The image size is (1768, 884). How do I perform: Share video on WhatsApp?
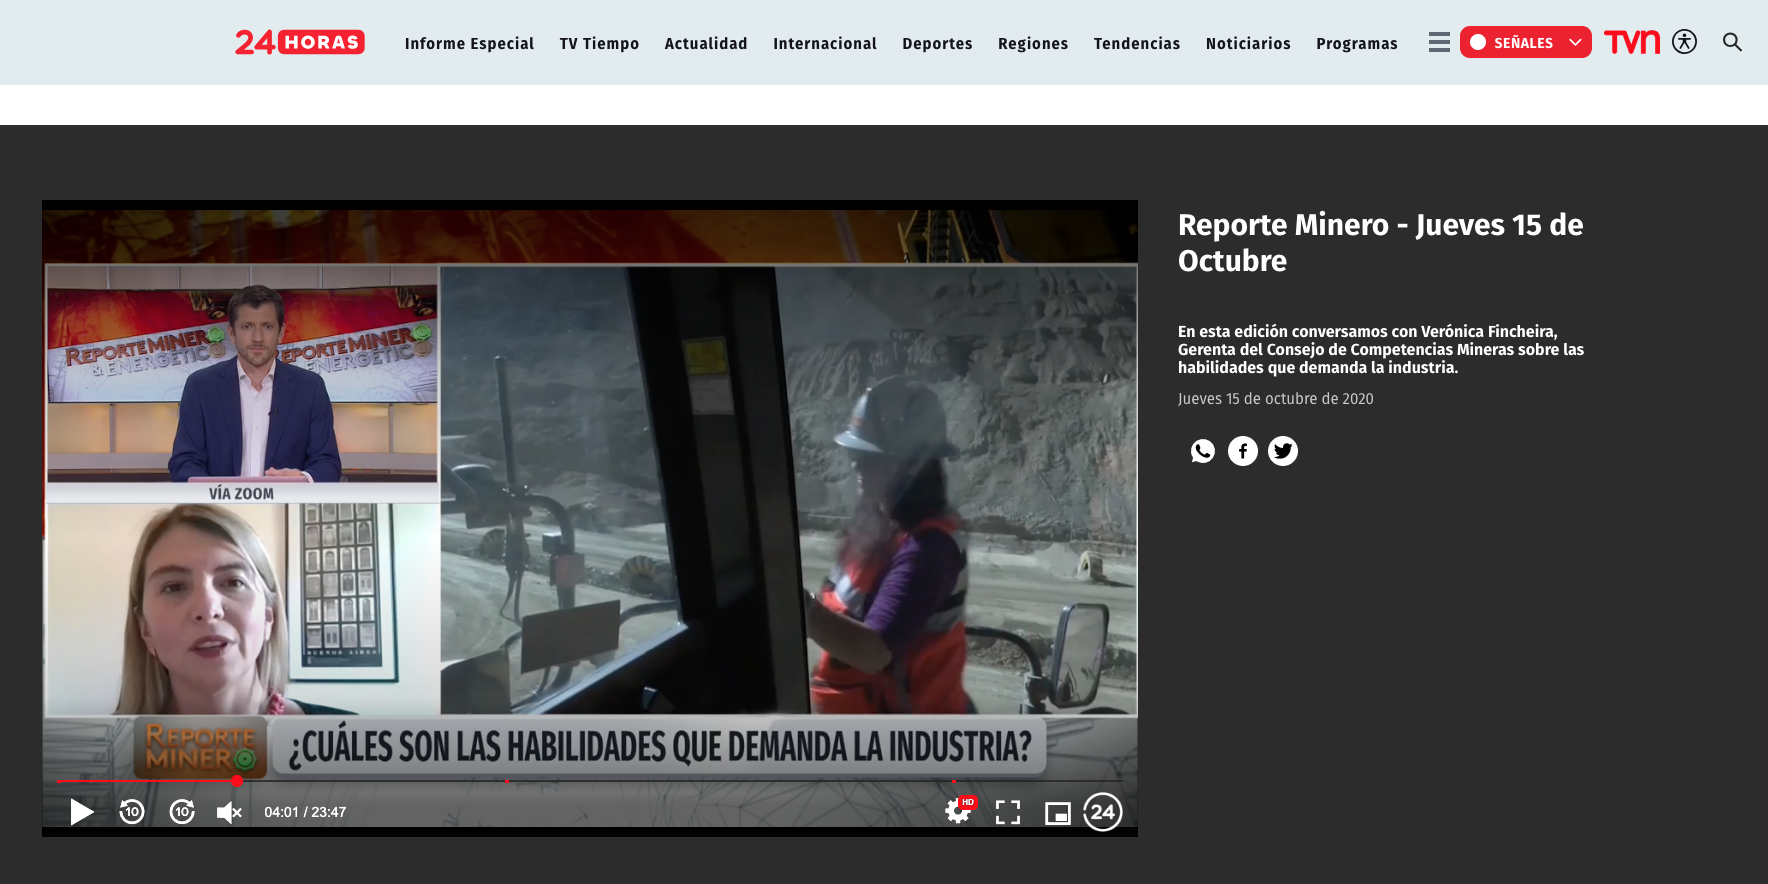(1203, 451)
